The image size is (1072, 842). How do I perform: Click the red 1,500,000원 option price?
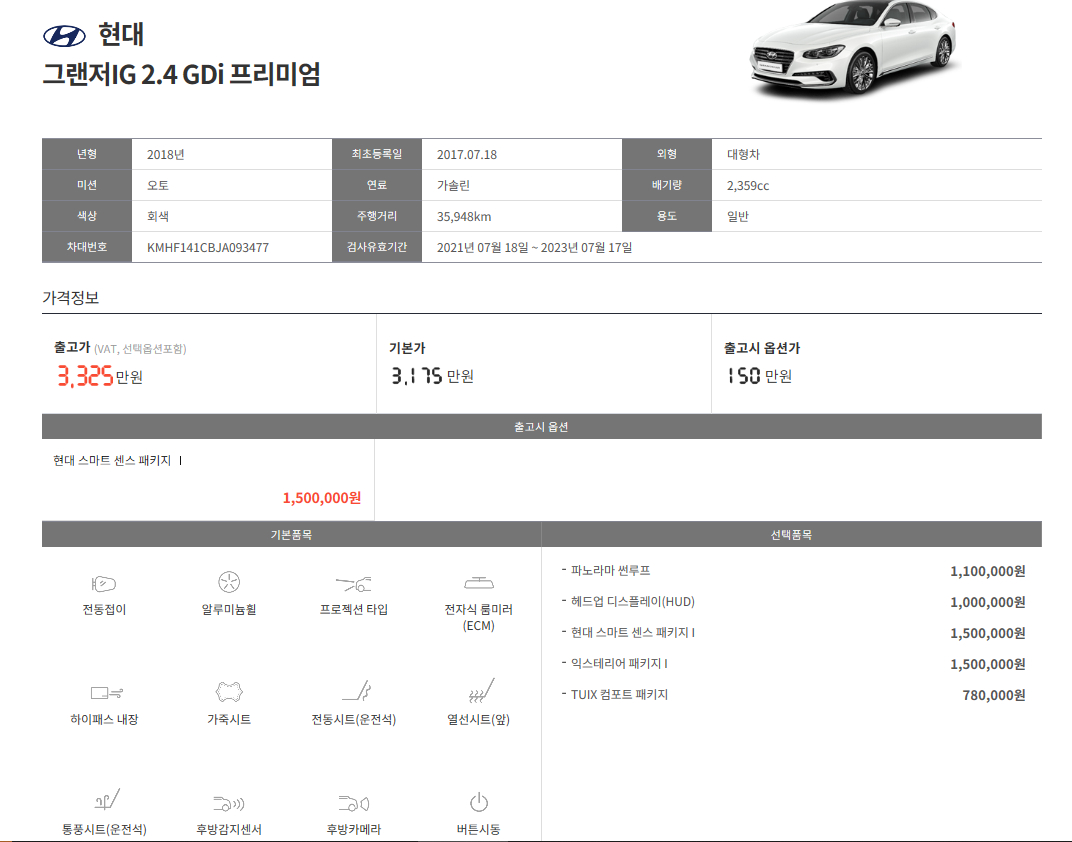pos(322,498)
